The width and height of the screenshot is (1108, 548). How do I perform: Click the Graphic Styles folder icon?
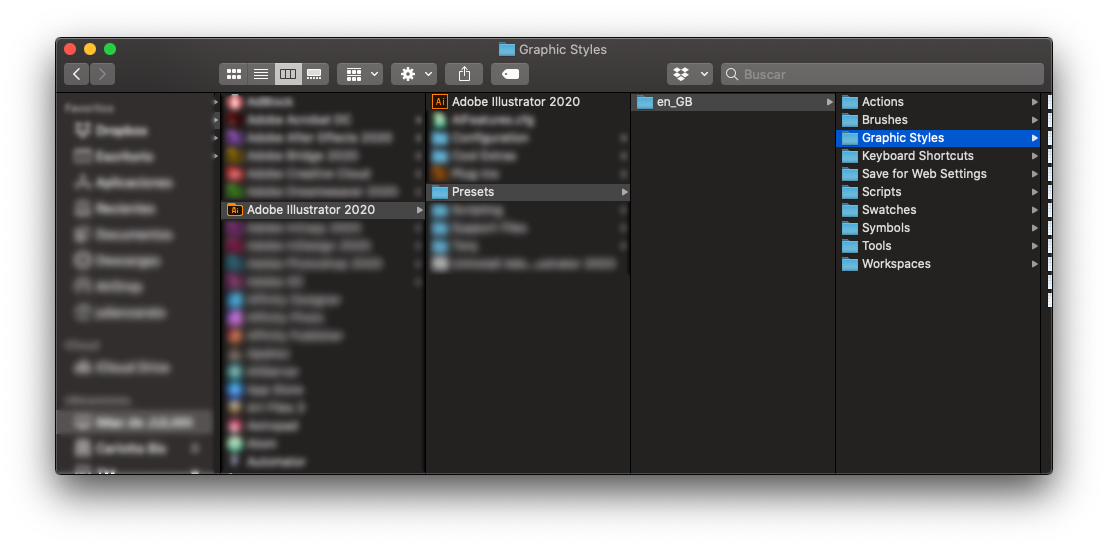pos(850,138)
